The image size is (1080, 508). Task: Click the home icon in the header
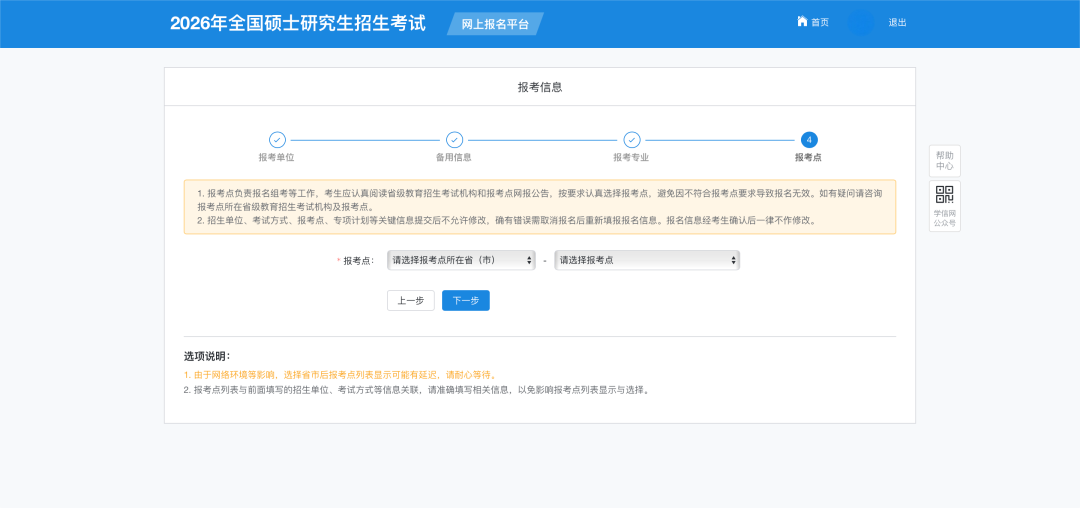(802, 21)
